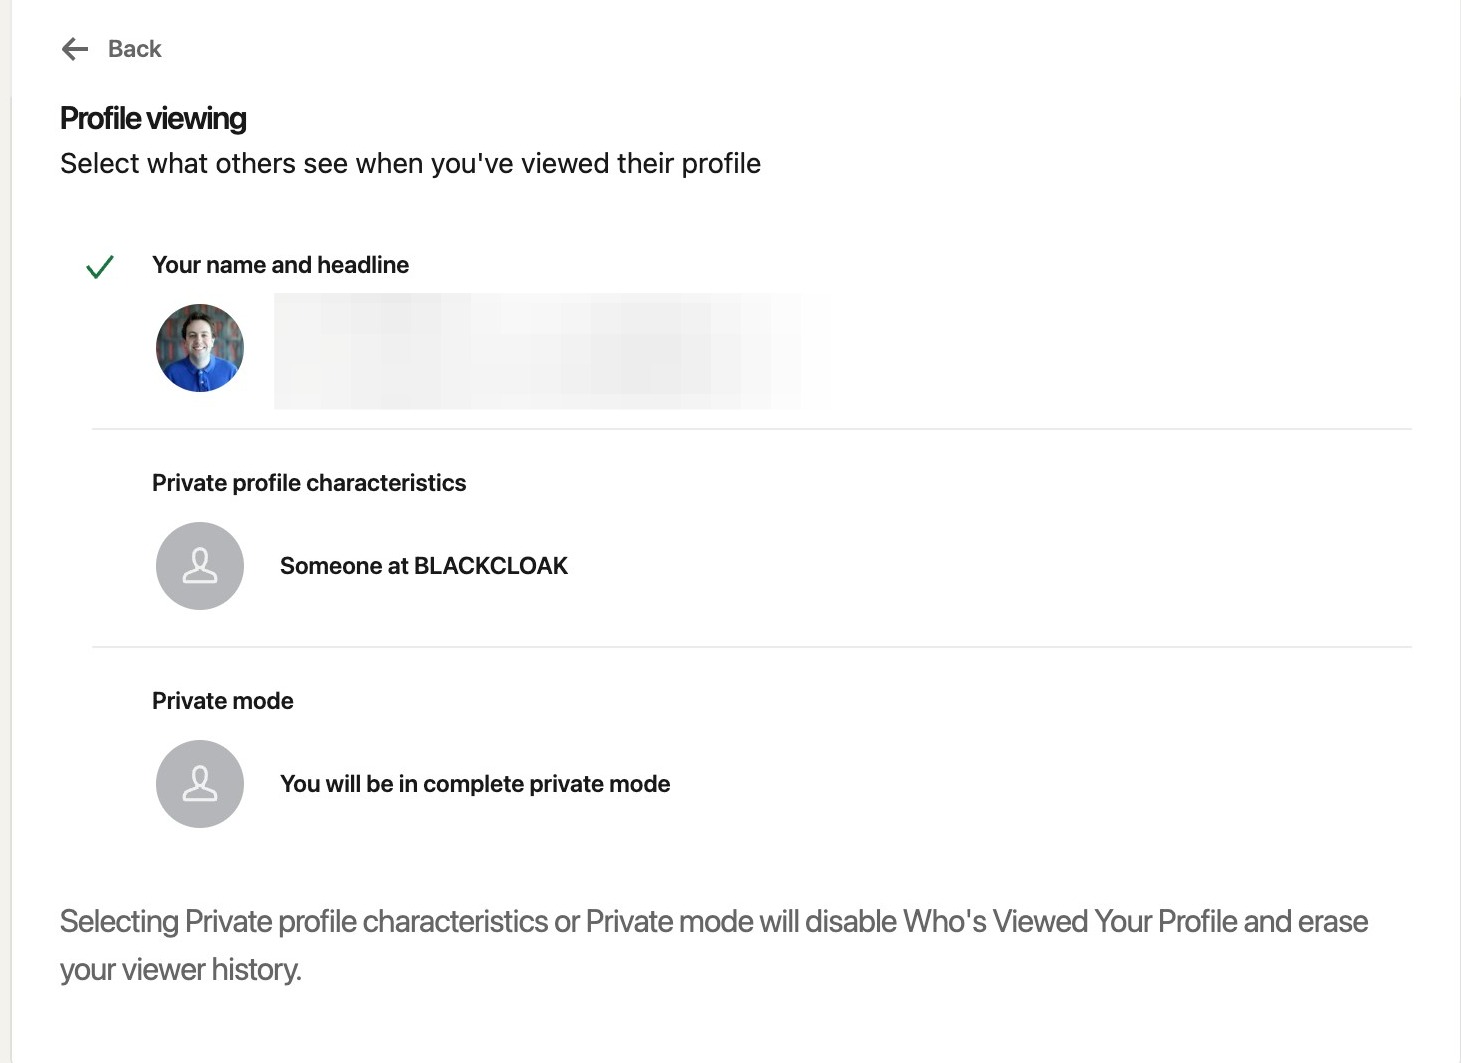Select 'Private profile characteristics' option label
Screen dimensions: 1461x1063
(309, 483)
